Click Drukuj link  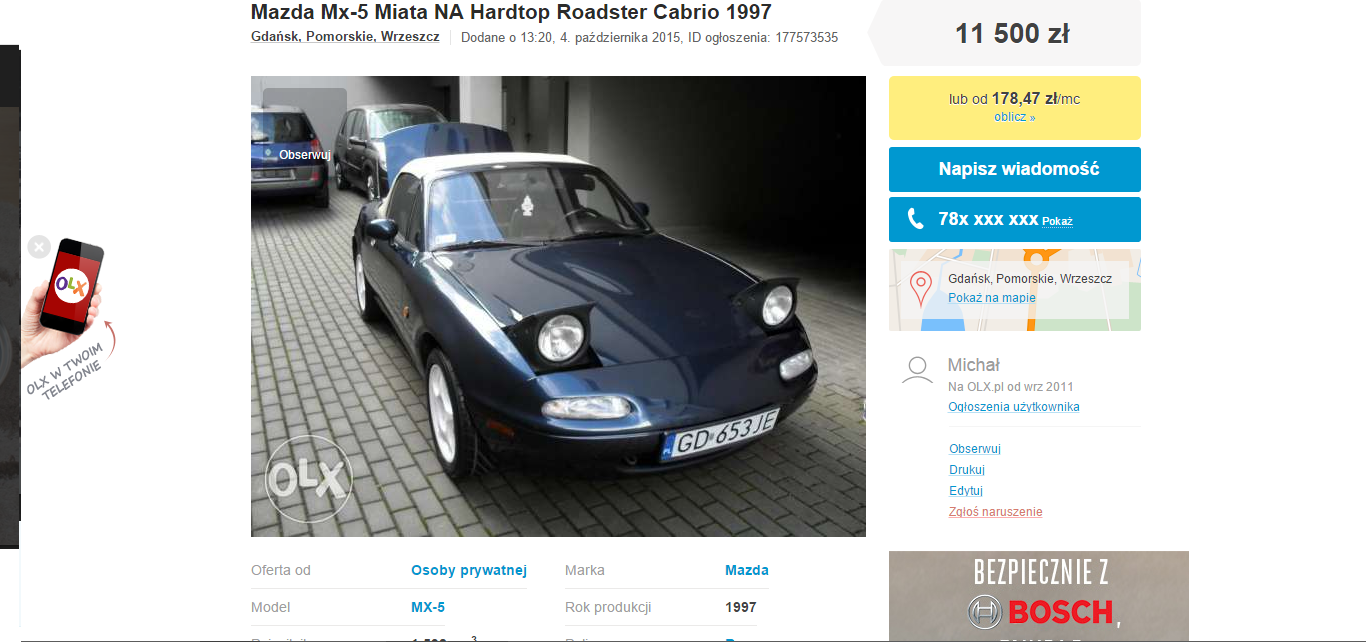(x=966, y=470)
